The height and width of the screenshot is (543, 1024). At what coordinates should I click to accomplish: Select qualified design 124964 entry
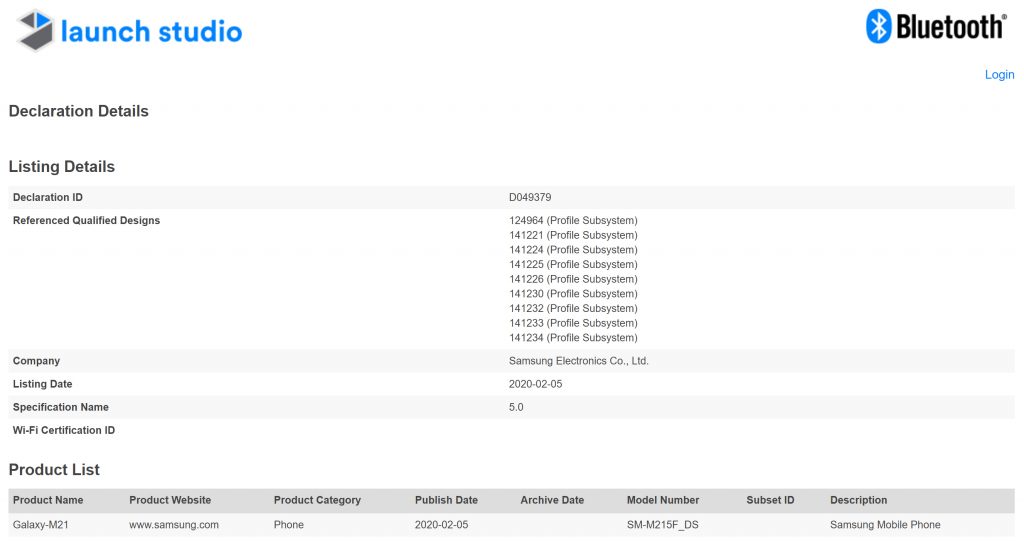tap(573, 220)
